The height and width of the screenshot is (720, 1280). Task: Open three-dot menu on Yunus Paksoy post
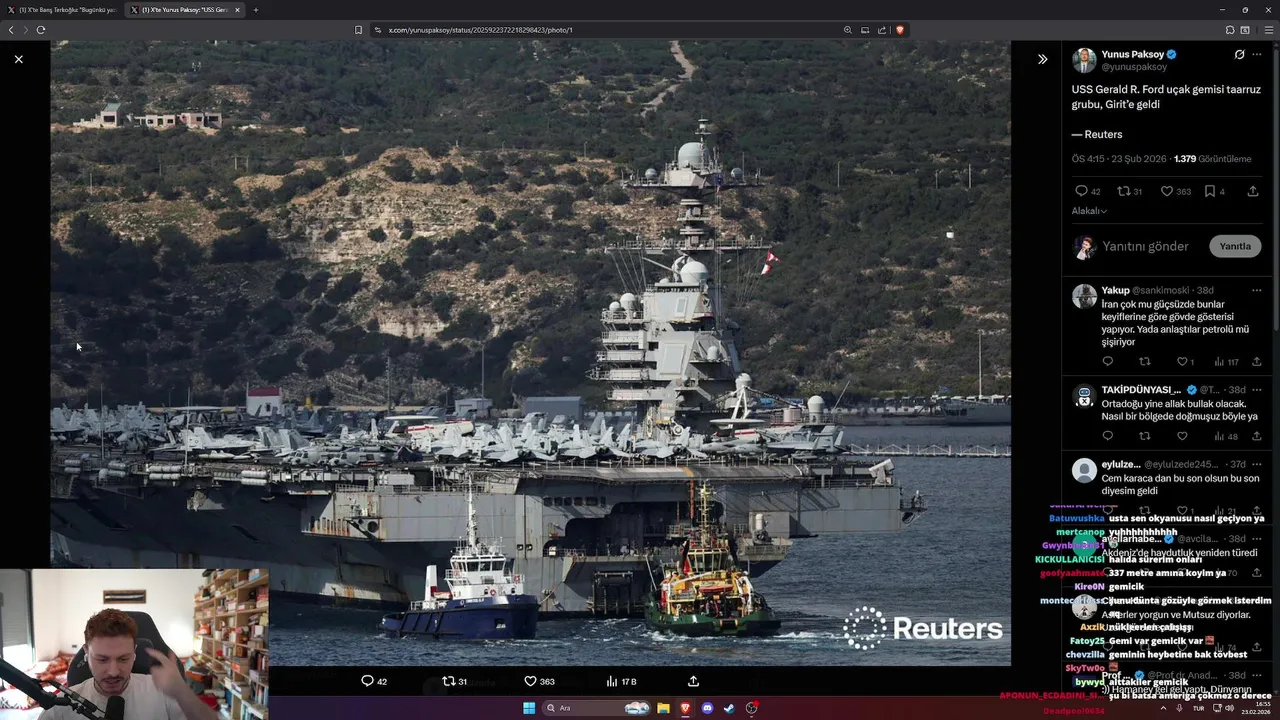pyautogui.click(x=1257, y=54)
